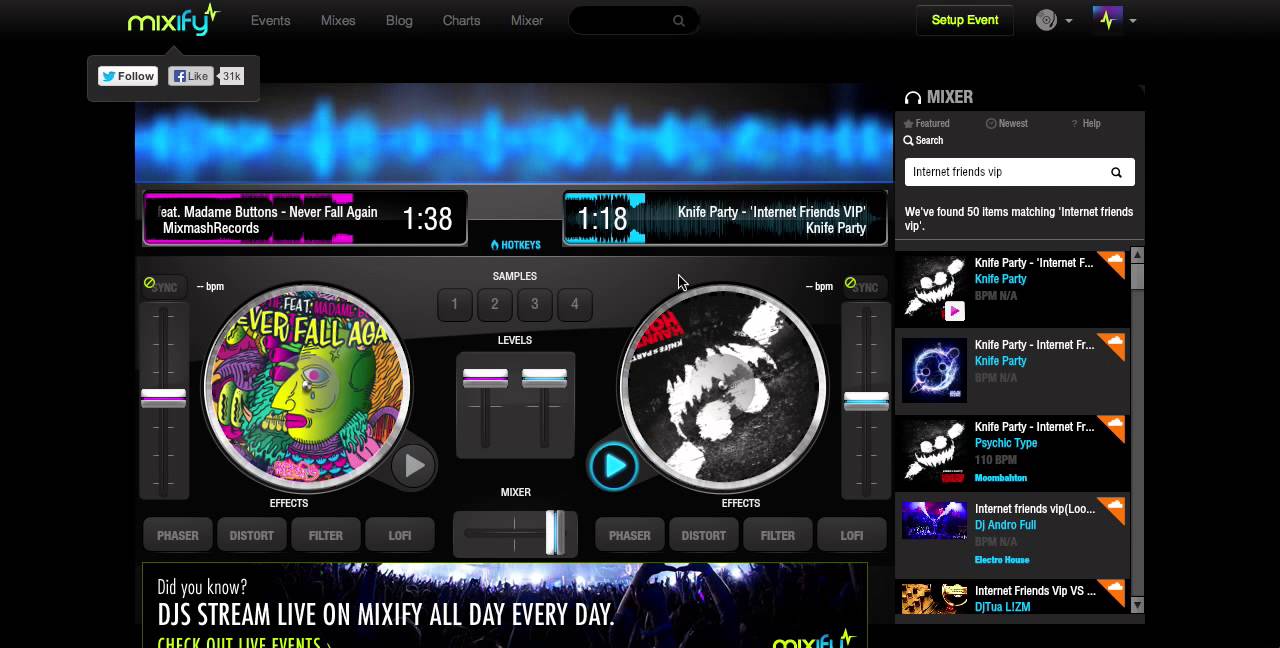Enable FILTER effect on left deck
This screenshot has width=1280, height=648.
(326, 536)
